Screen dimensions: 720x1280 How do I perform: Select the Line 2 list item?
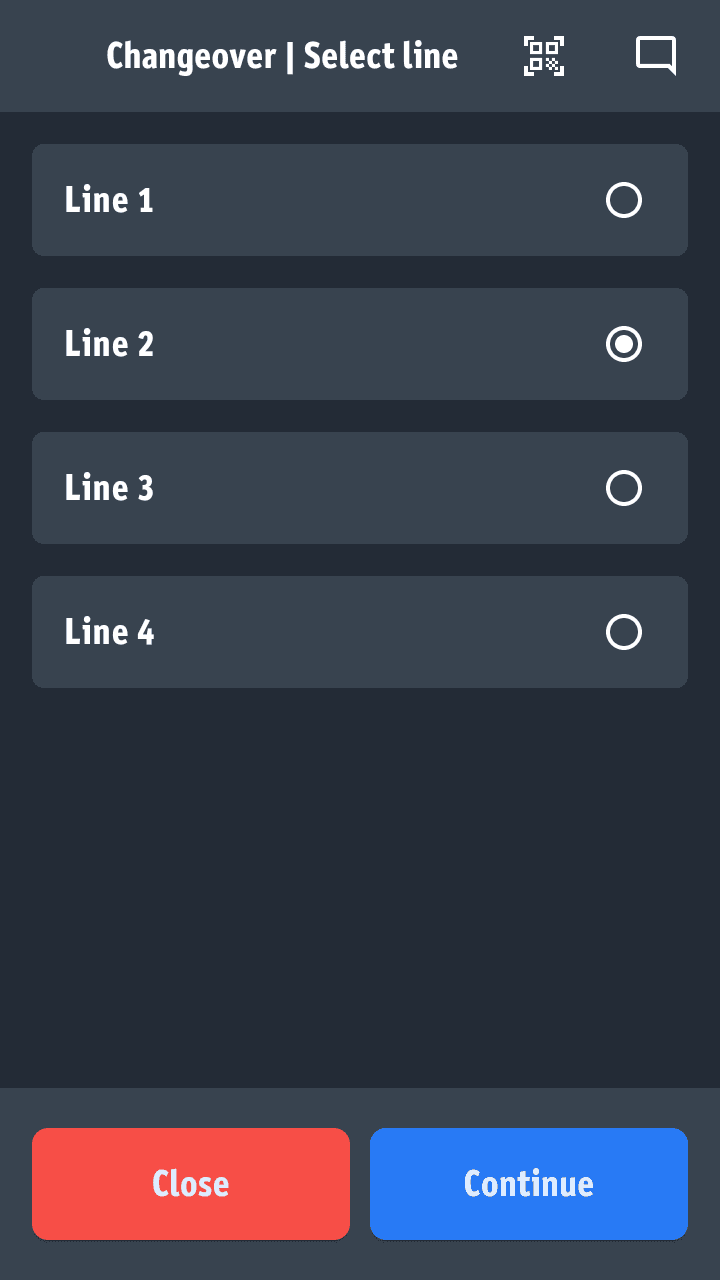(x=360, y=344)
